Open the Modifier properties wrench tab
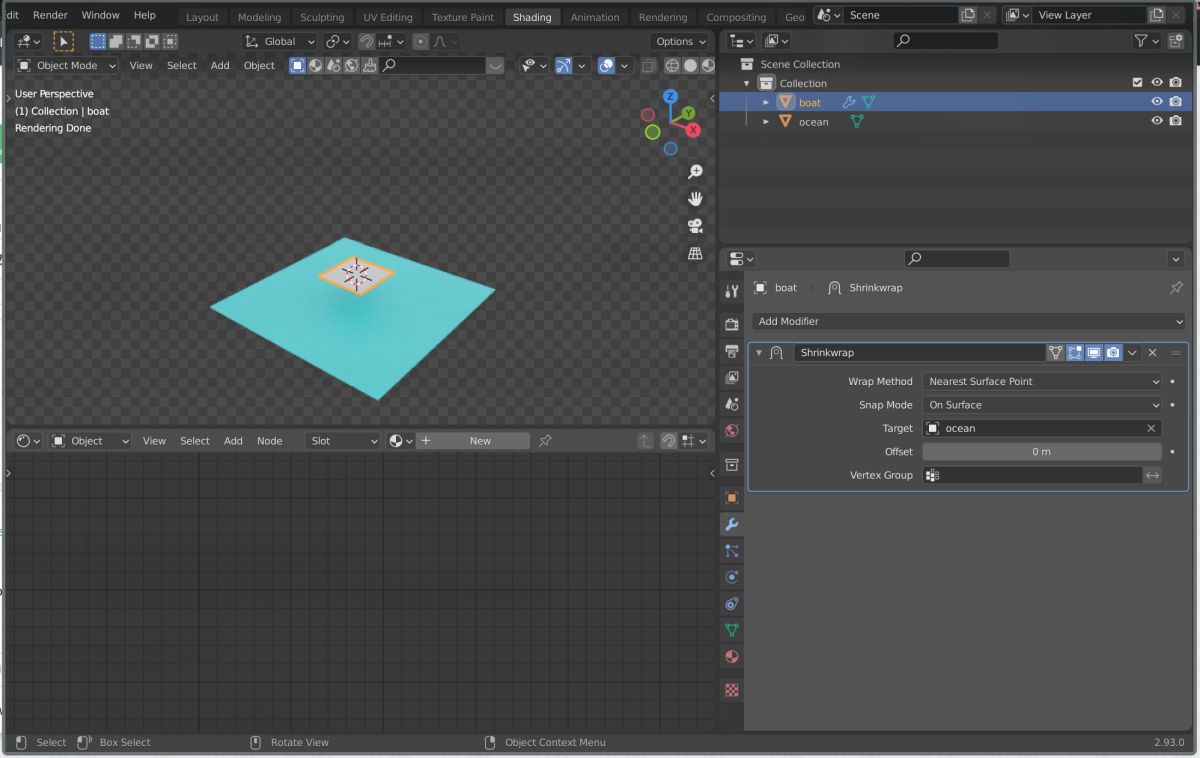Image resolution: width=1200 pixels, height=758 pixels. coord(732,525)
